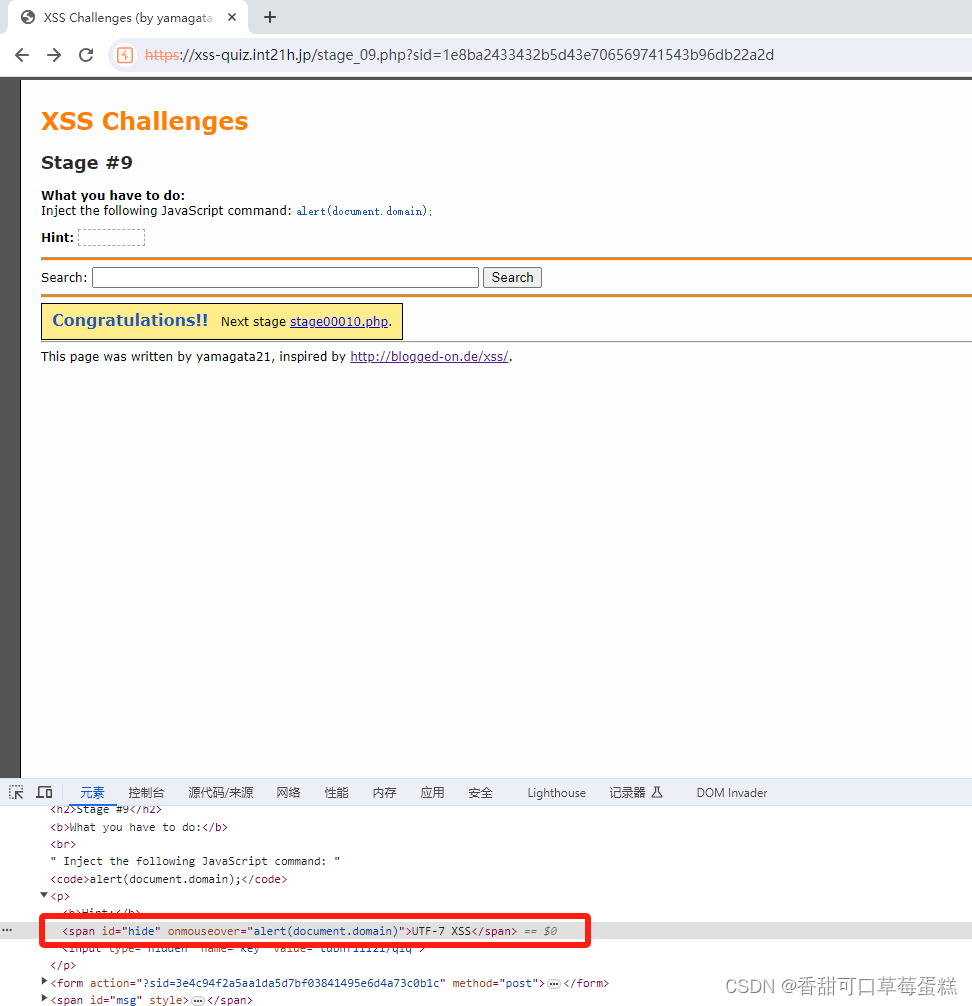Click the browser forward navigation arrow
The image size is (972, 1006).
(x=53, y=55)
